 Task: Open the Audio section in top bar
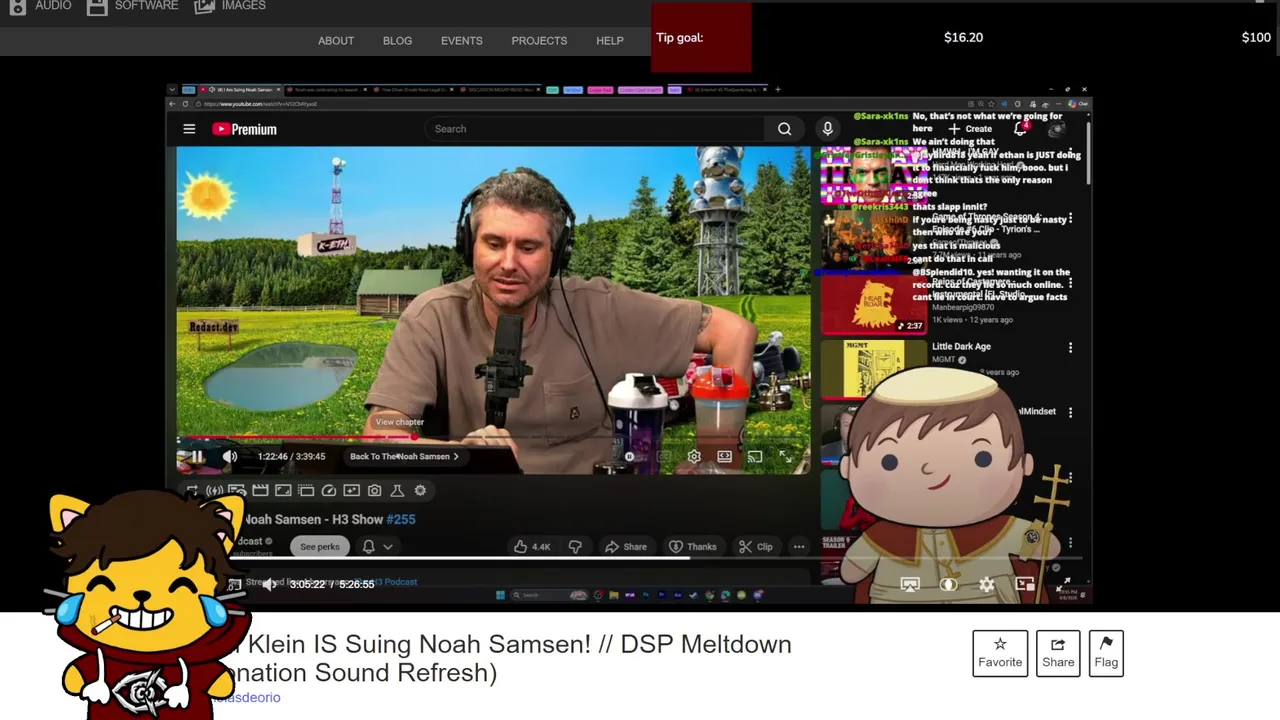(40, 6)
